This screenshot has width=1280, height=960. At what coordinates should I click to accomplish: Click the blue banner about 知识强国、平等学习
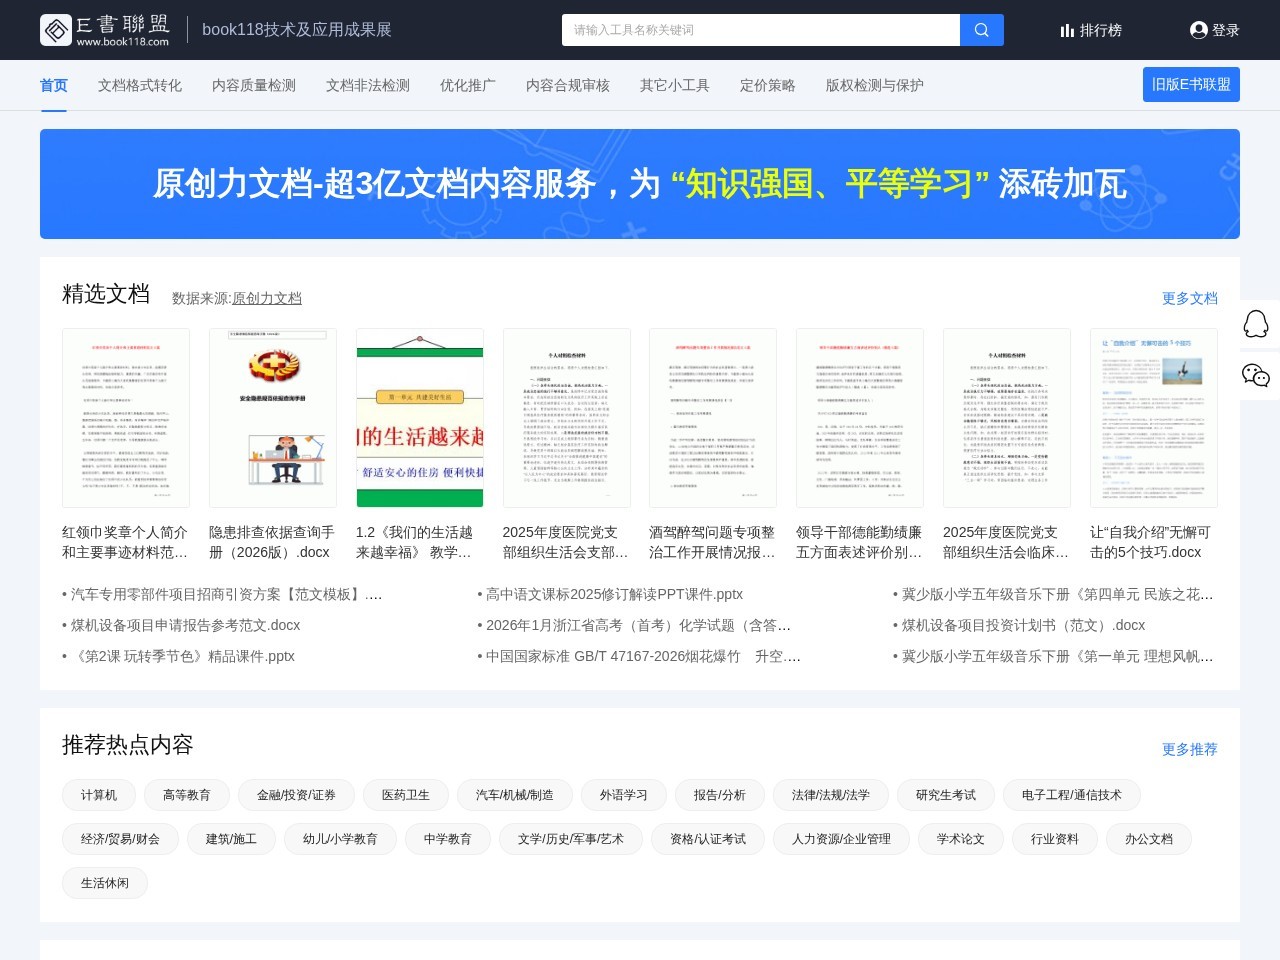pyautogui.click(x=639, y=184)
